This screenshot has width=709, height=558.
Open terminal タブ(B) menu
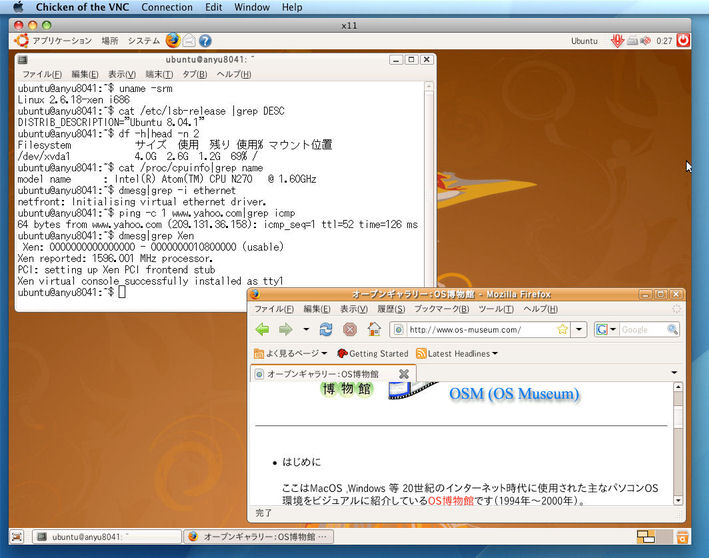tap(194, 74)
